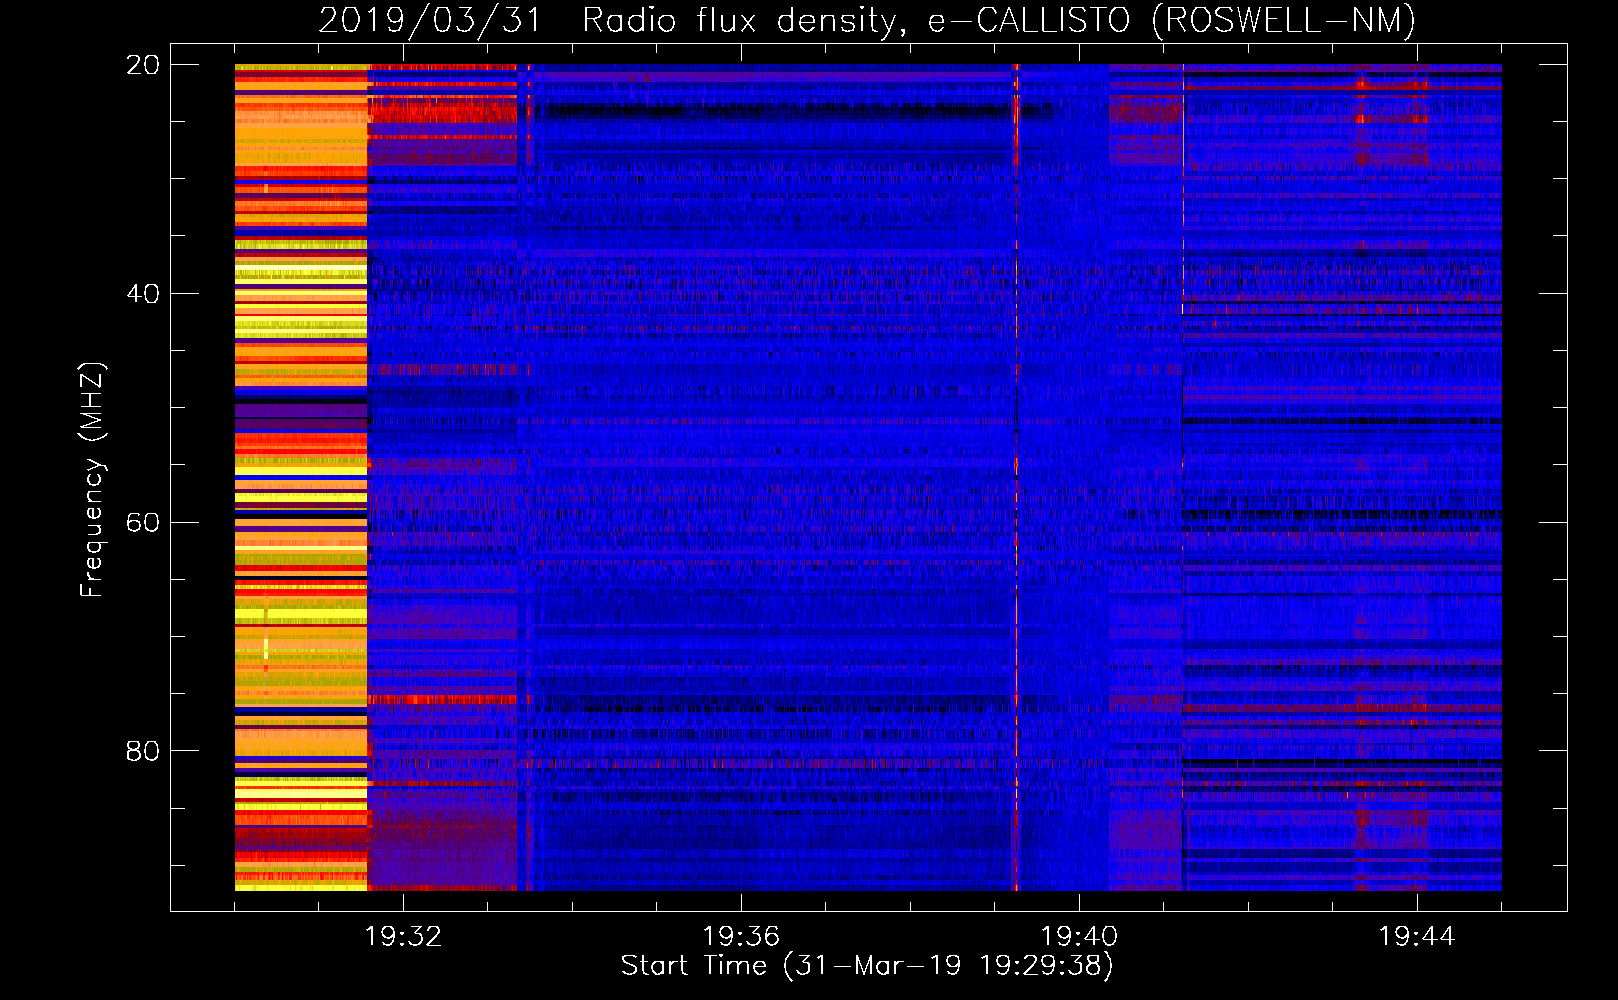This screenshot has width=1618, height=1000.
Task: Select the 60 frequency tick label
Action: 142,523
